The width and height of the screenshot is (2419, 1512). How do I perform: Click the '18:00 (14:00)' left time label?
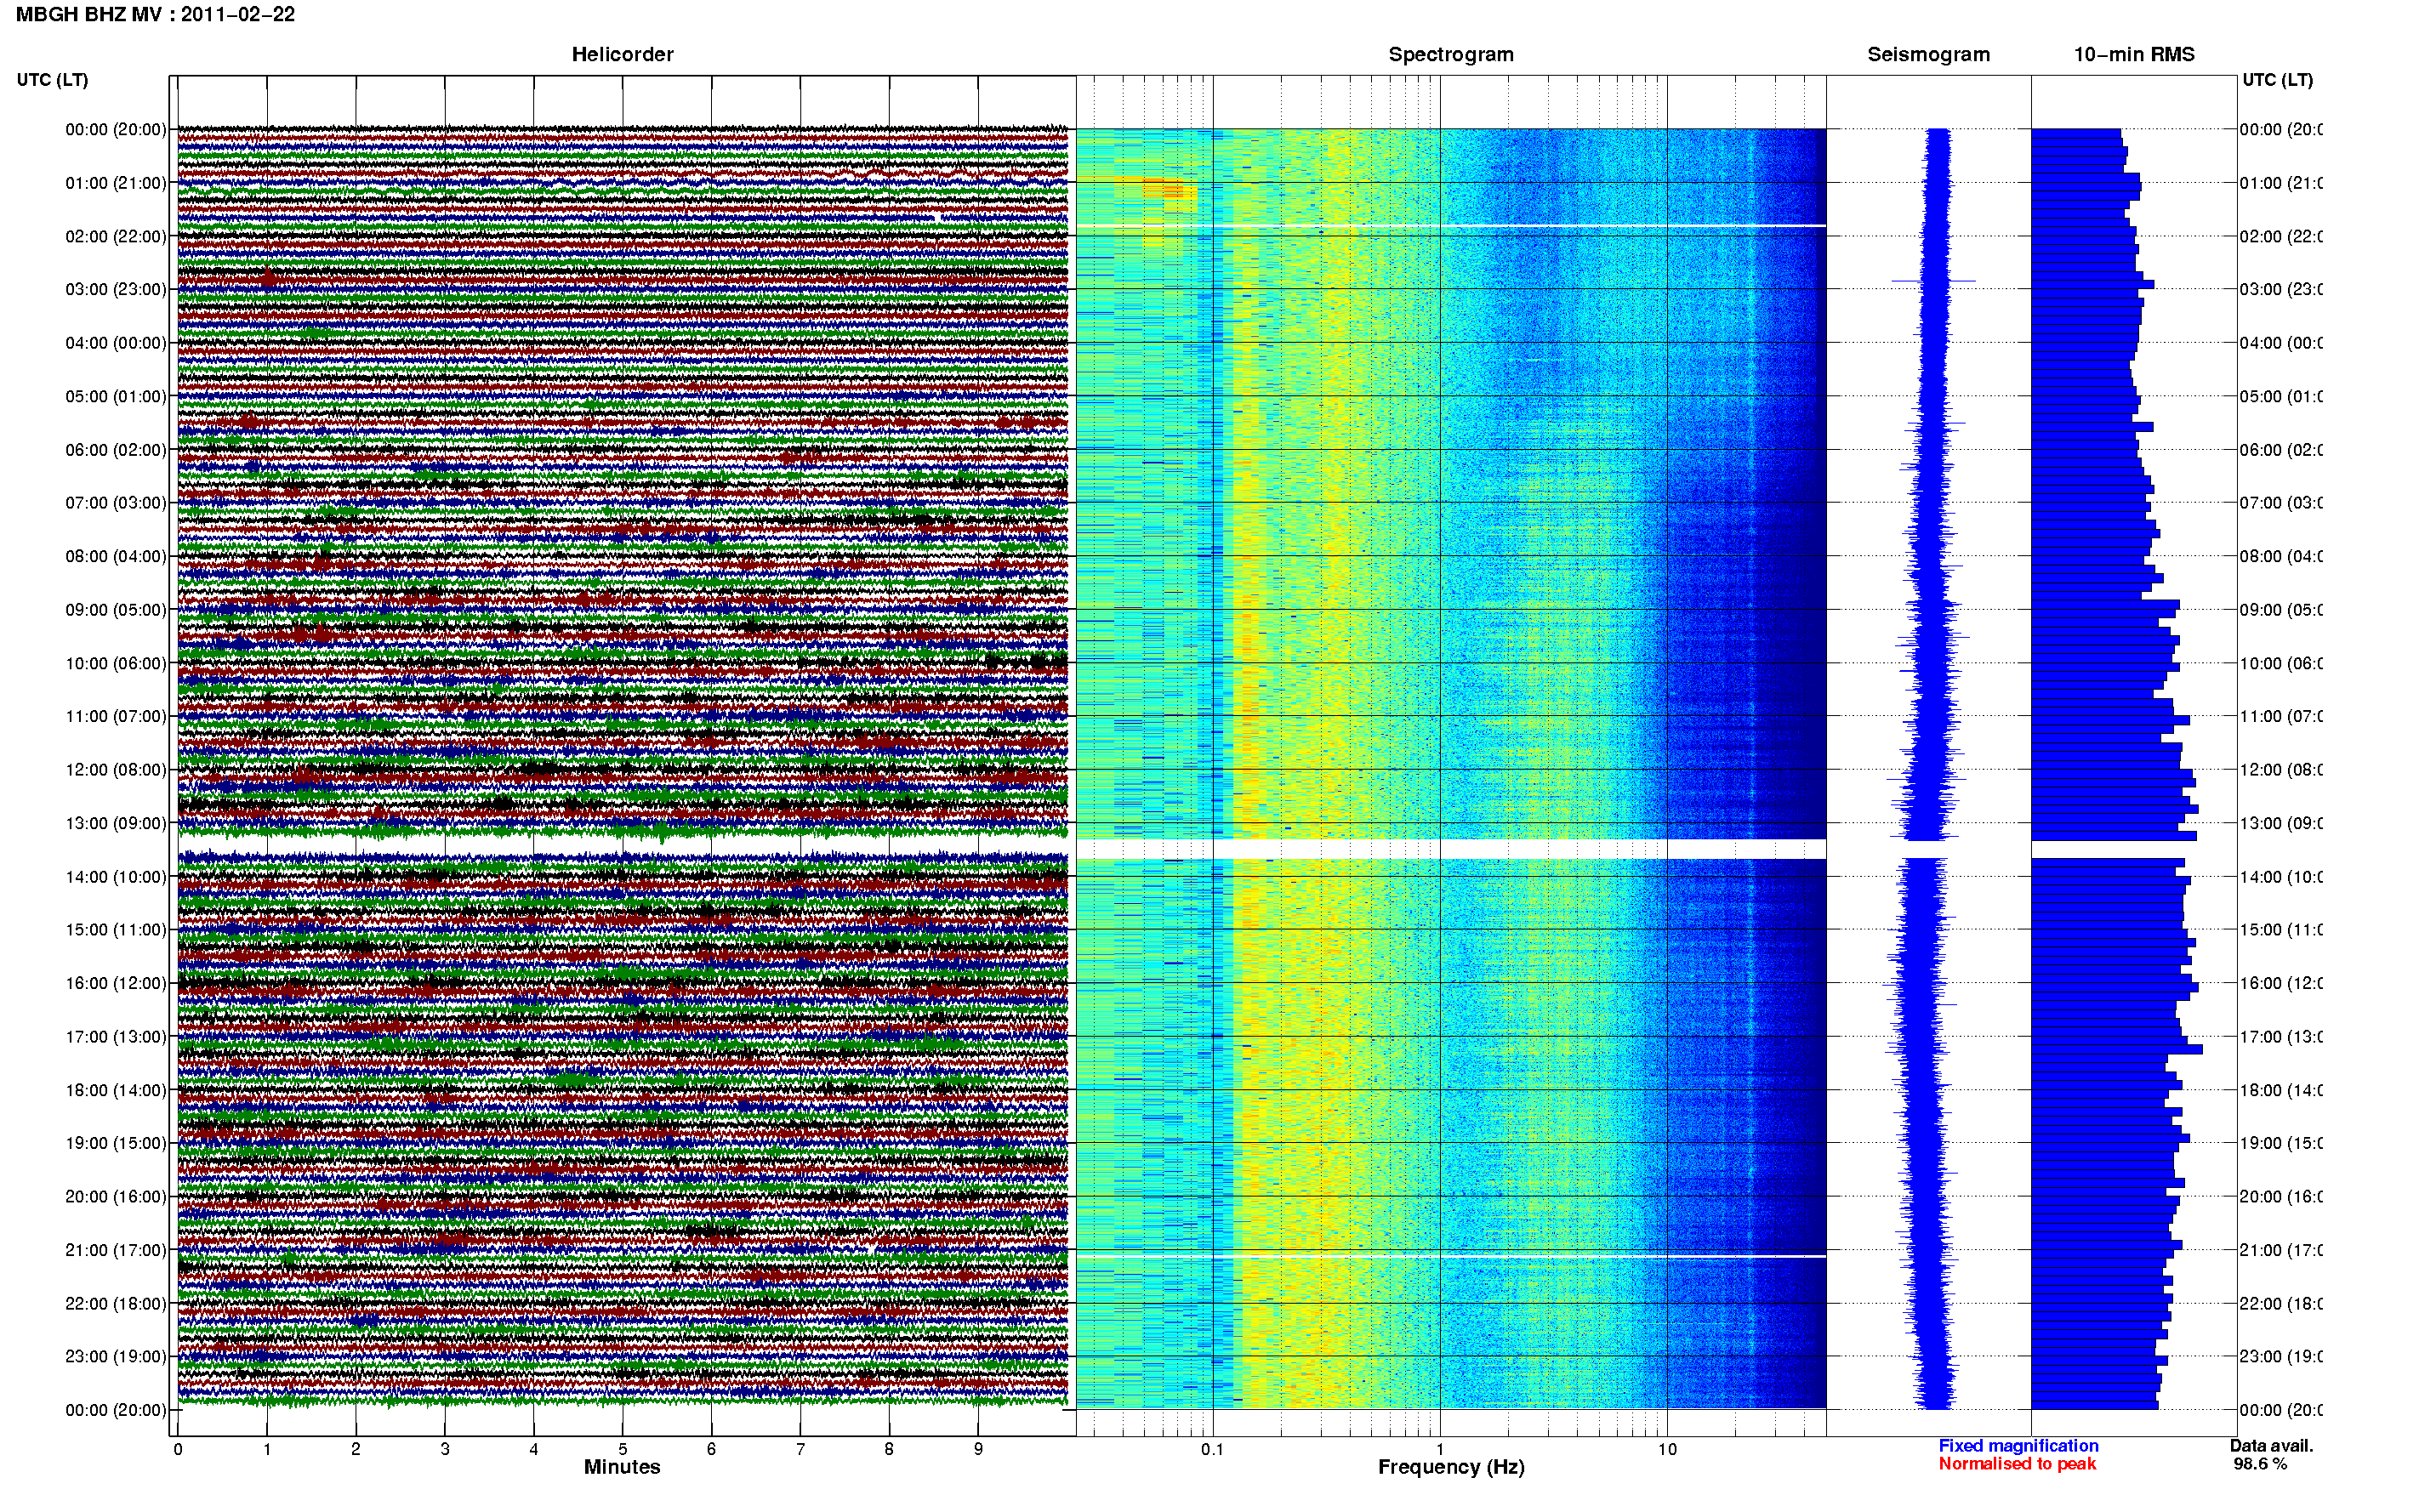pos(116,1090)
